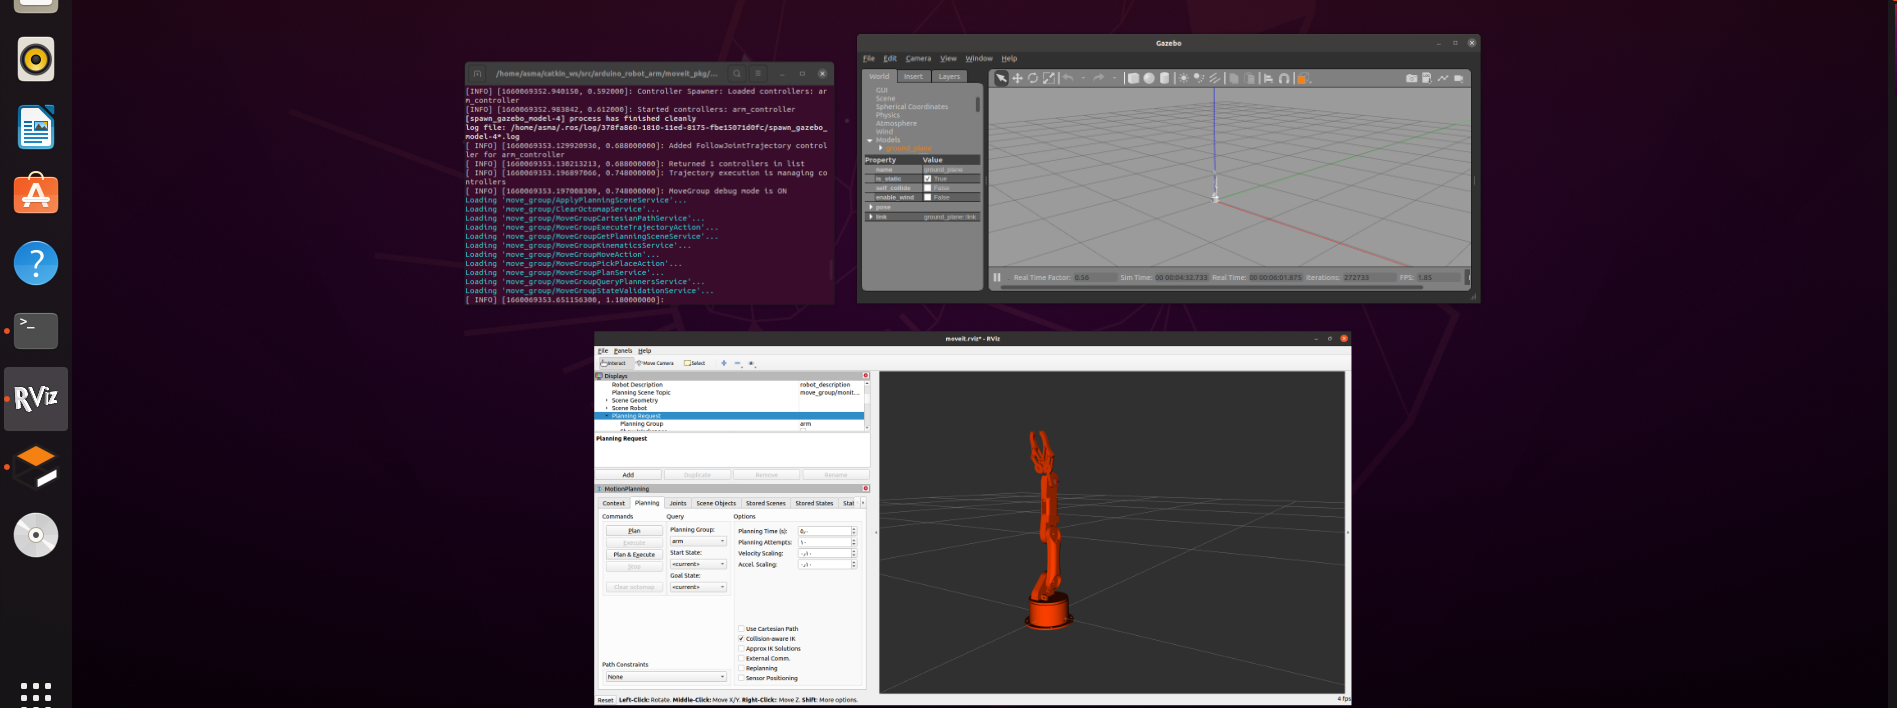This screenshot has height=708, width=1897.
Task: Switch to the Layers tab in Gazebo
Action: click(x=949, y=76)
